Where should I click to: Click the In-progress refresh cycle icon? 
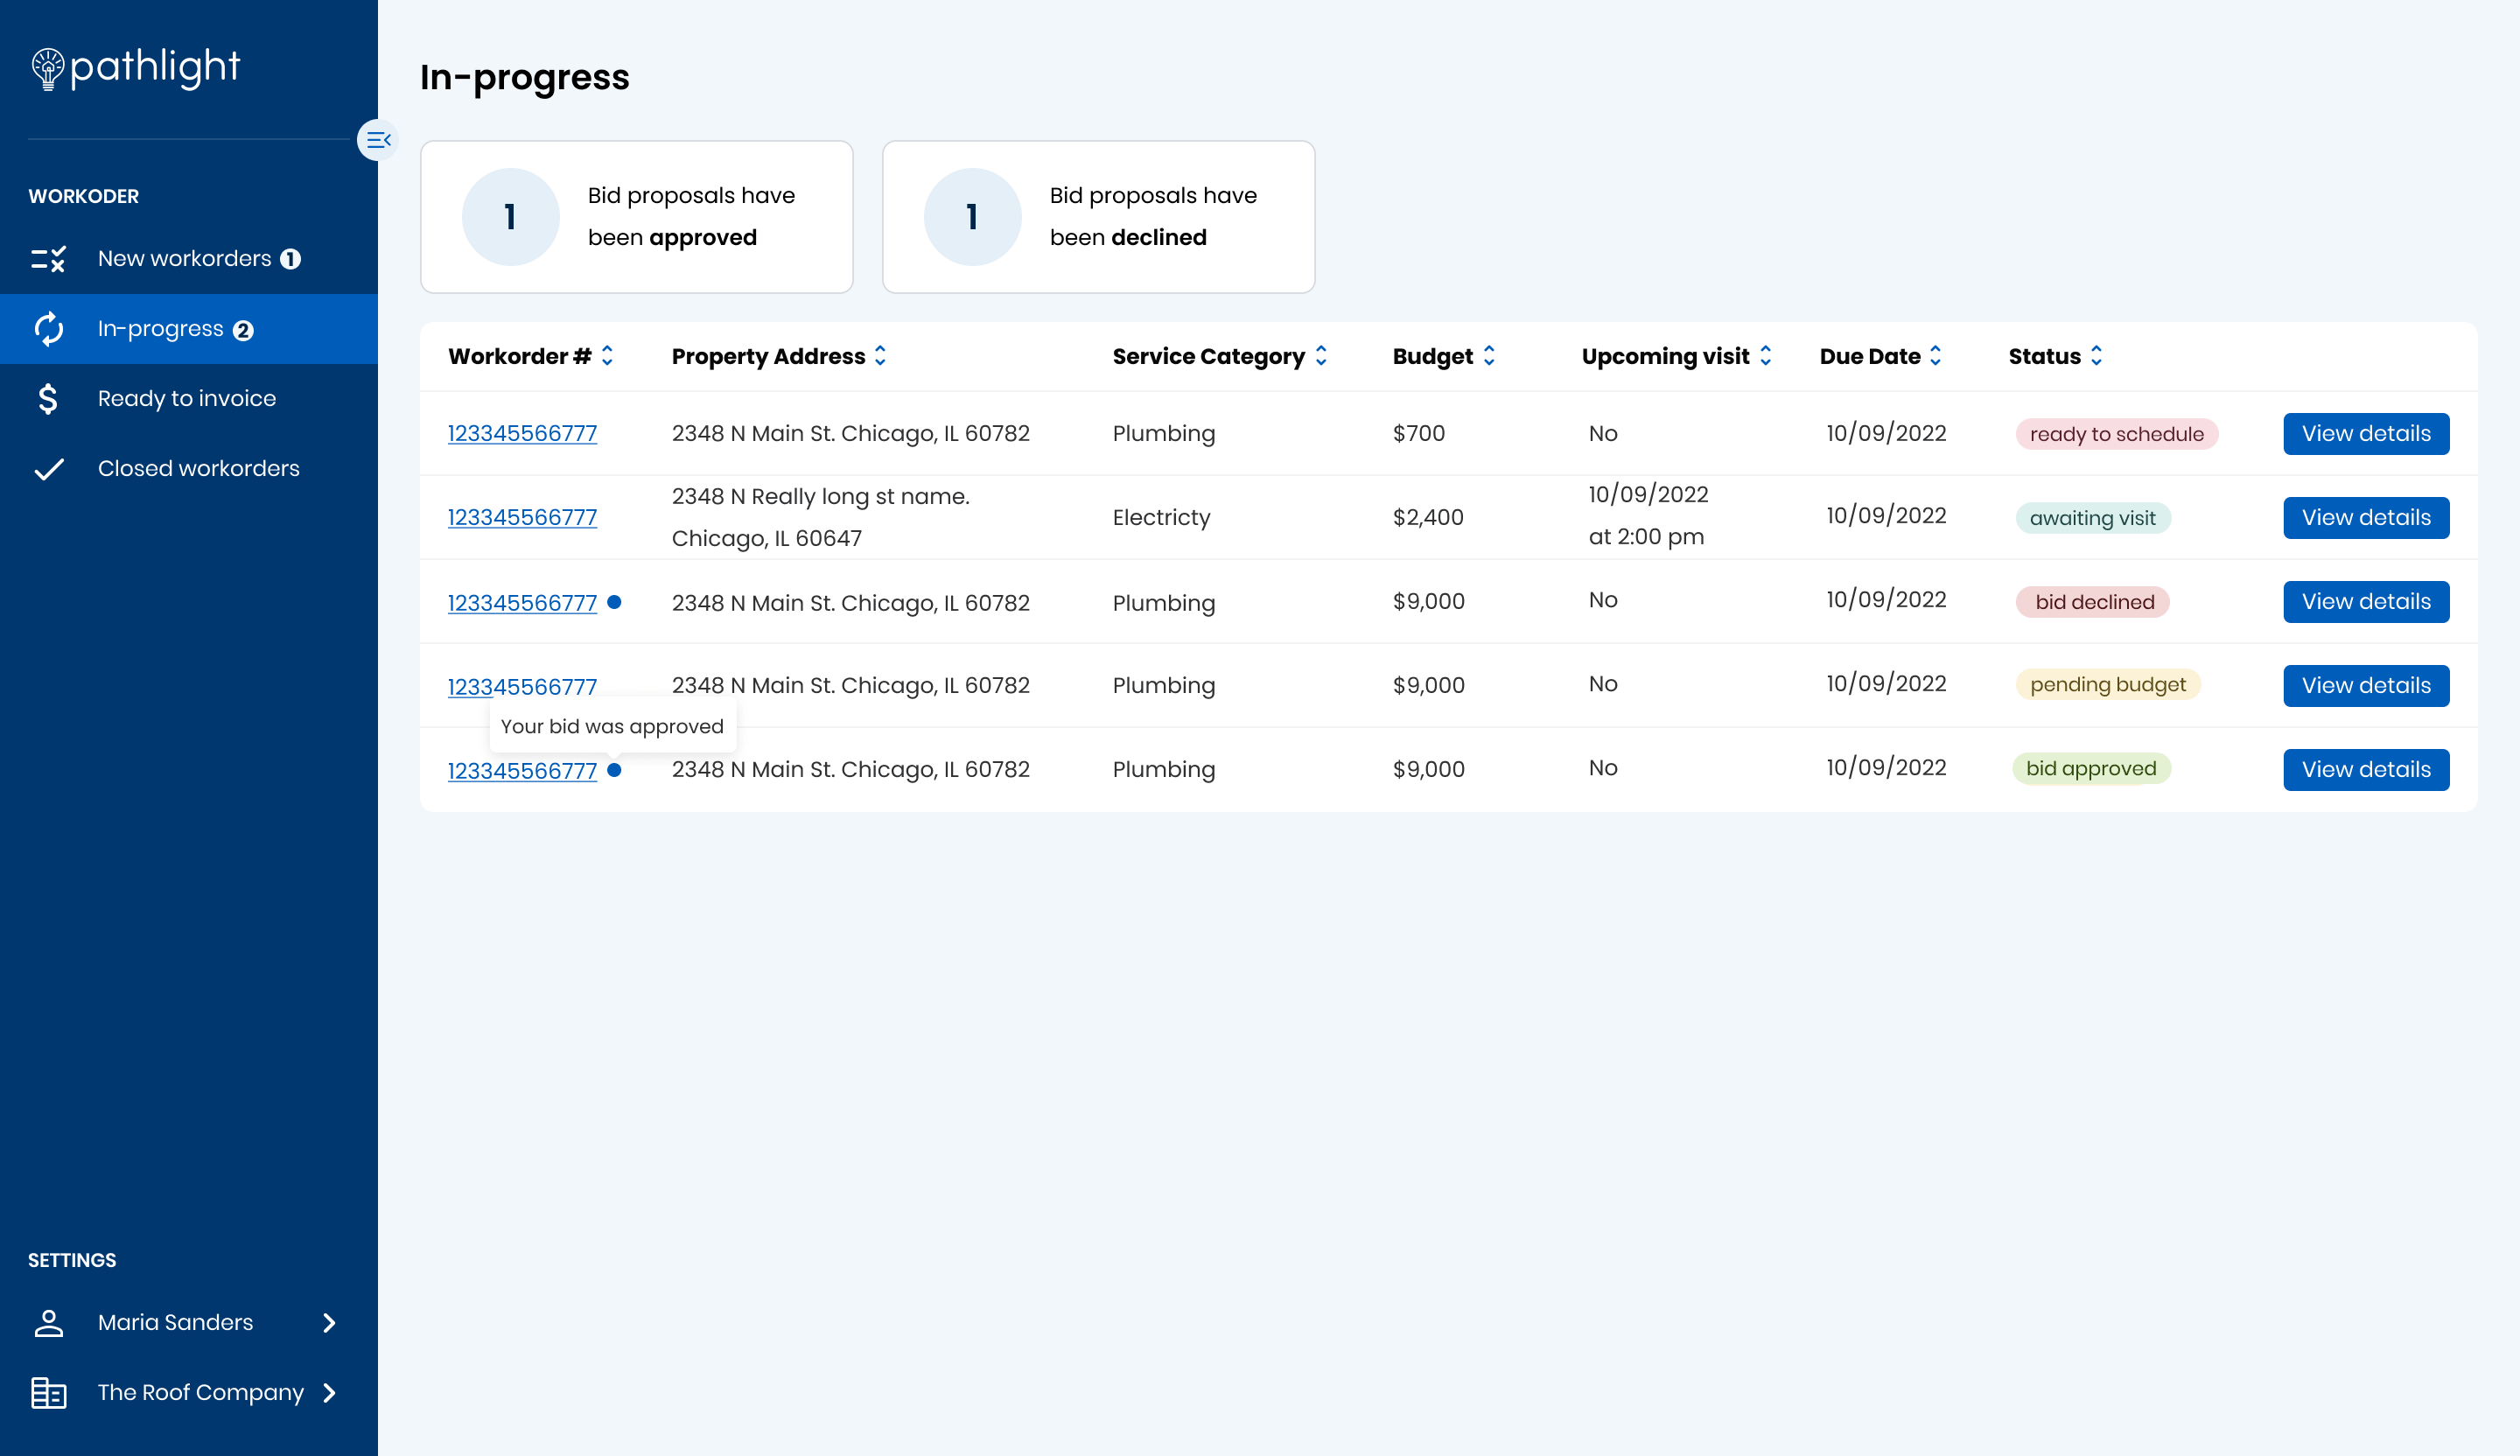click(48, 329)
